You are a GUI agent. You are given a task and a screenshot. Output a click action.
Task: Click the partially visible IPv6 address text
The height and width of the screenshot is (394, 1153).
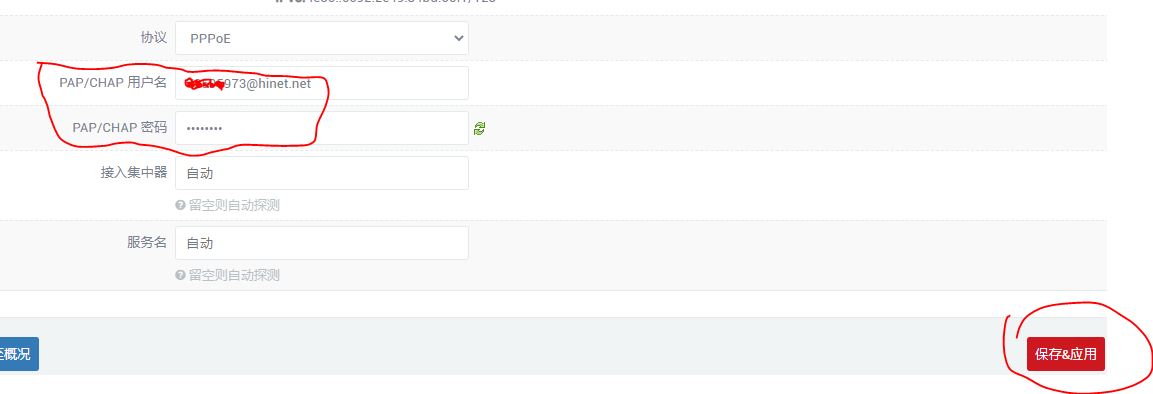[386, 1]
